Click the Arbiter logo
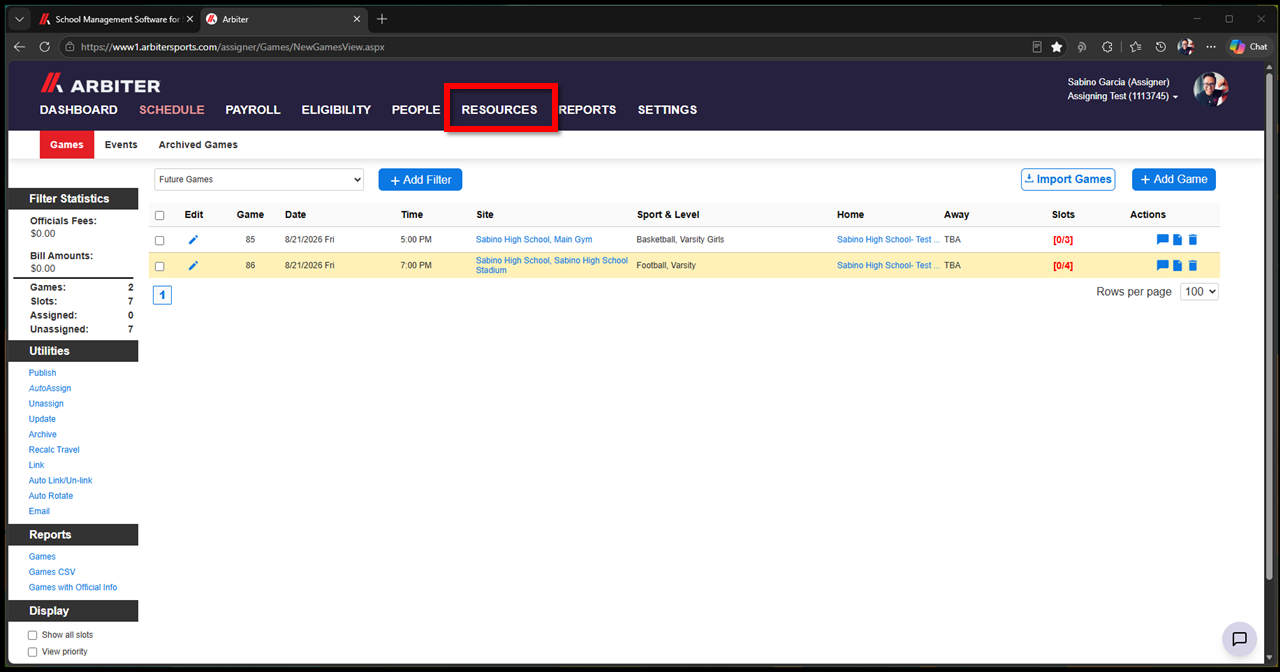Viewport: 1280px width, 672px height. pos(100,85)
